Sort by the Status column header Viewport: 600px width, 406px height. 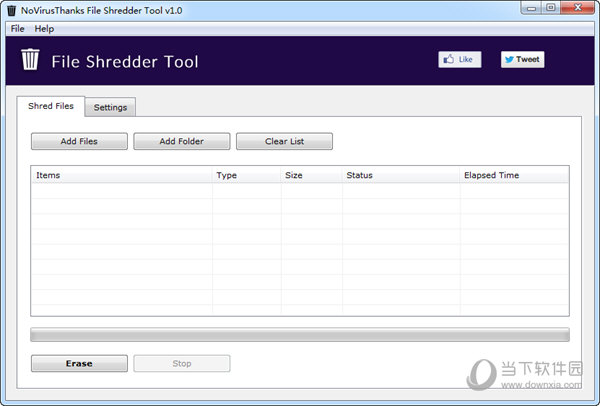click(401, 175)
